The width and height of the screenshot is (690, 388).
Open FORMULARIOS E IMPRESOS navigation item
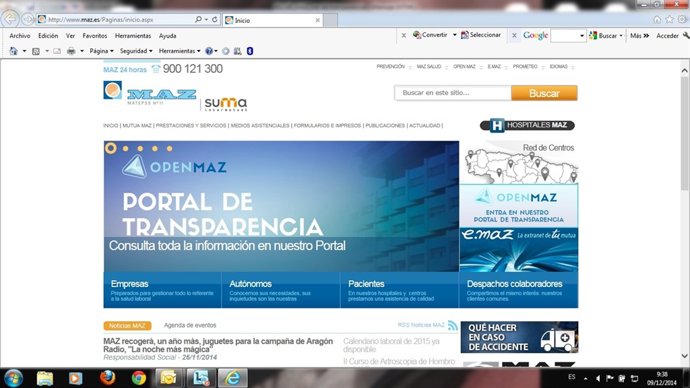tap(327, 125)
